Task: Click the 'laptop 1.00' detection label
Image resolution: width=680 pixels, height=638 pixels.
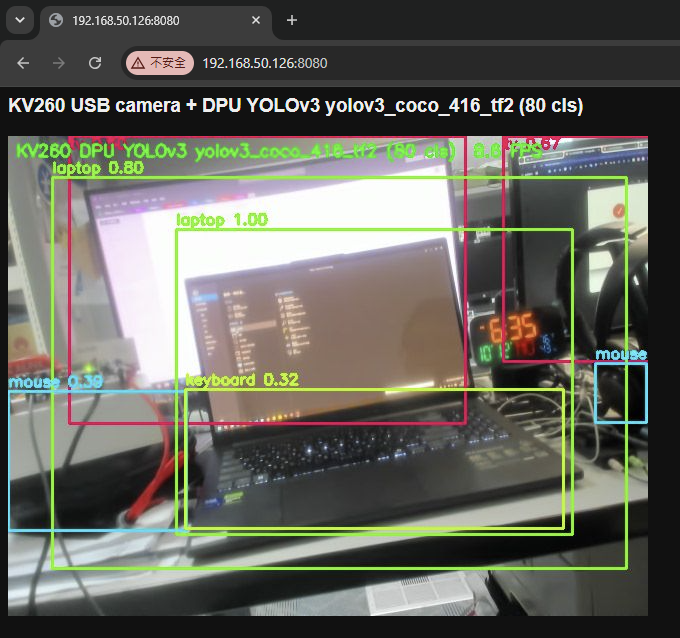Action: pyautogui.click(x=222, y=220)
